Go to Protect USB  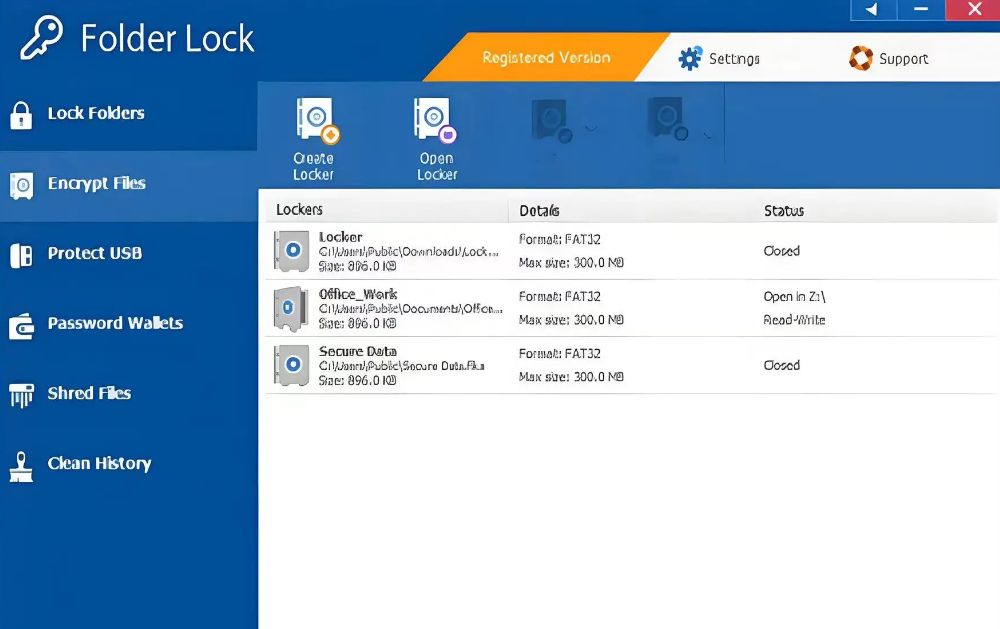click(x=94, y=254)
